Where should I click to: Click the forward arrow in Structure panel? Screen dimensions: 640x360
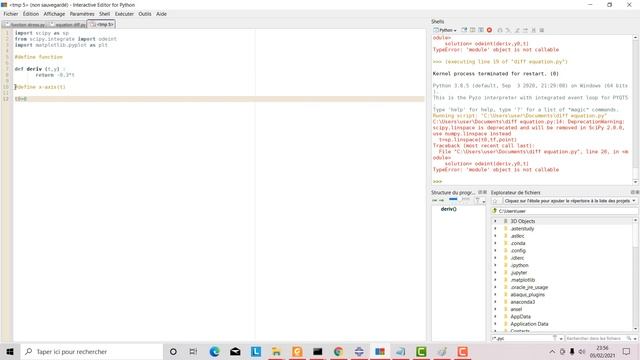(441, 200)
